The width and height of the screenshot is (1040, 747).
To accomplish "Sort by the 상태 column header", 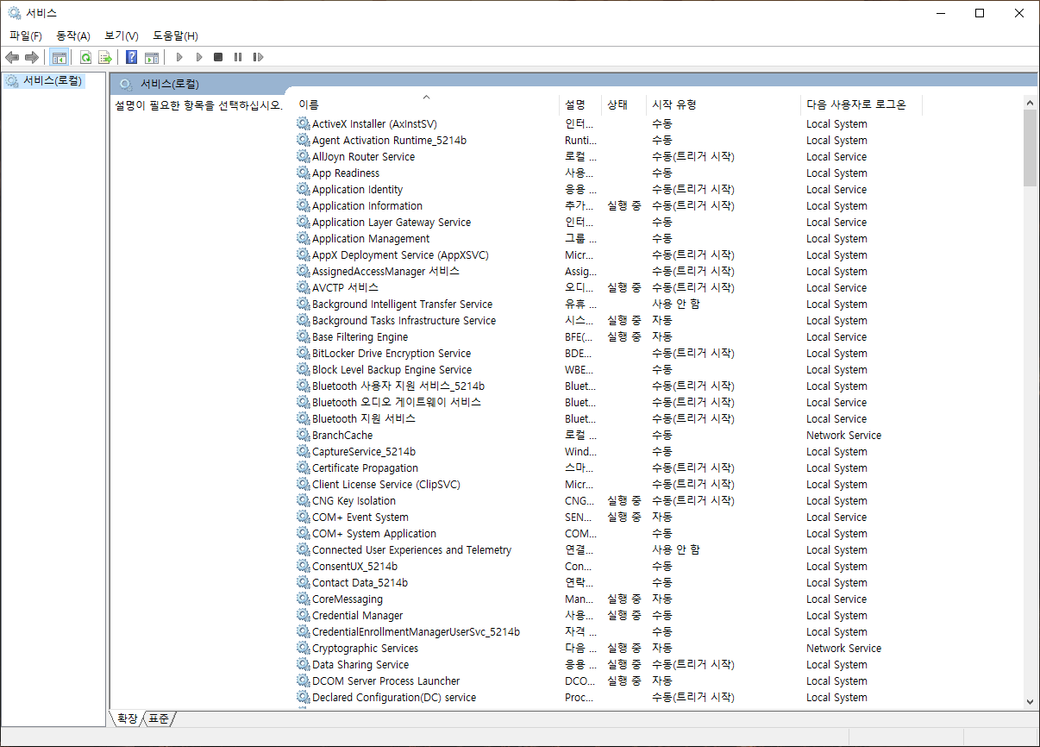I will click(x=617, y=104).
